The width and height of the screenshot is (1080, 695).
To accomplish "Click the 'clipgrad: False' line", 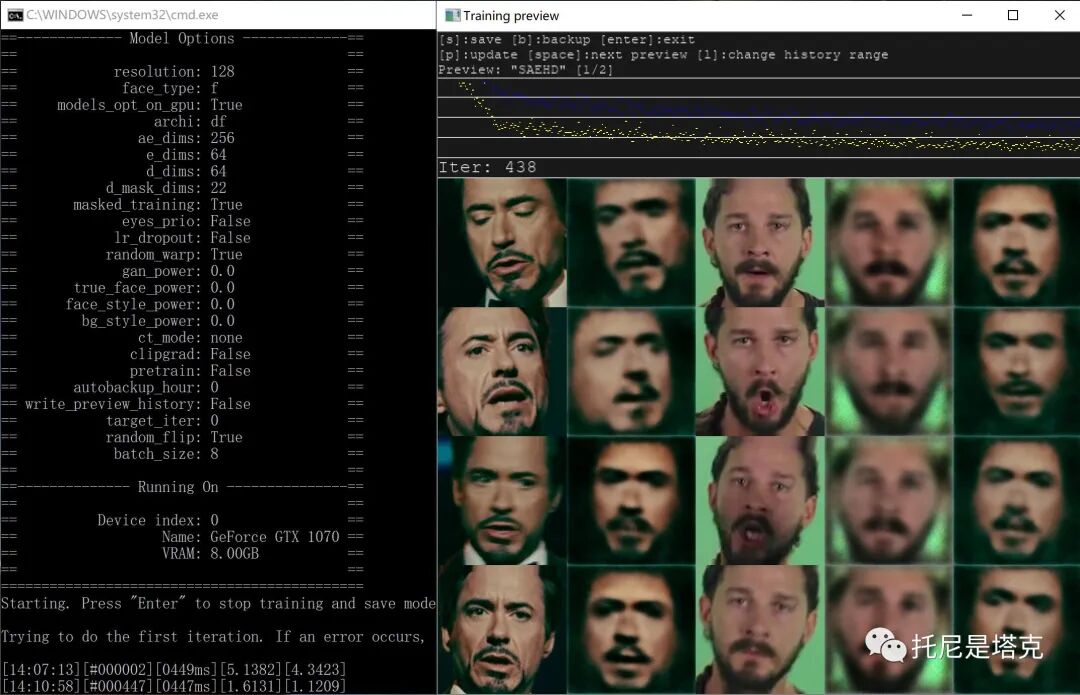I will coord(190,354).
